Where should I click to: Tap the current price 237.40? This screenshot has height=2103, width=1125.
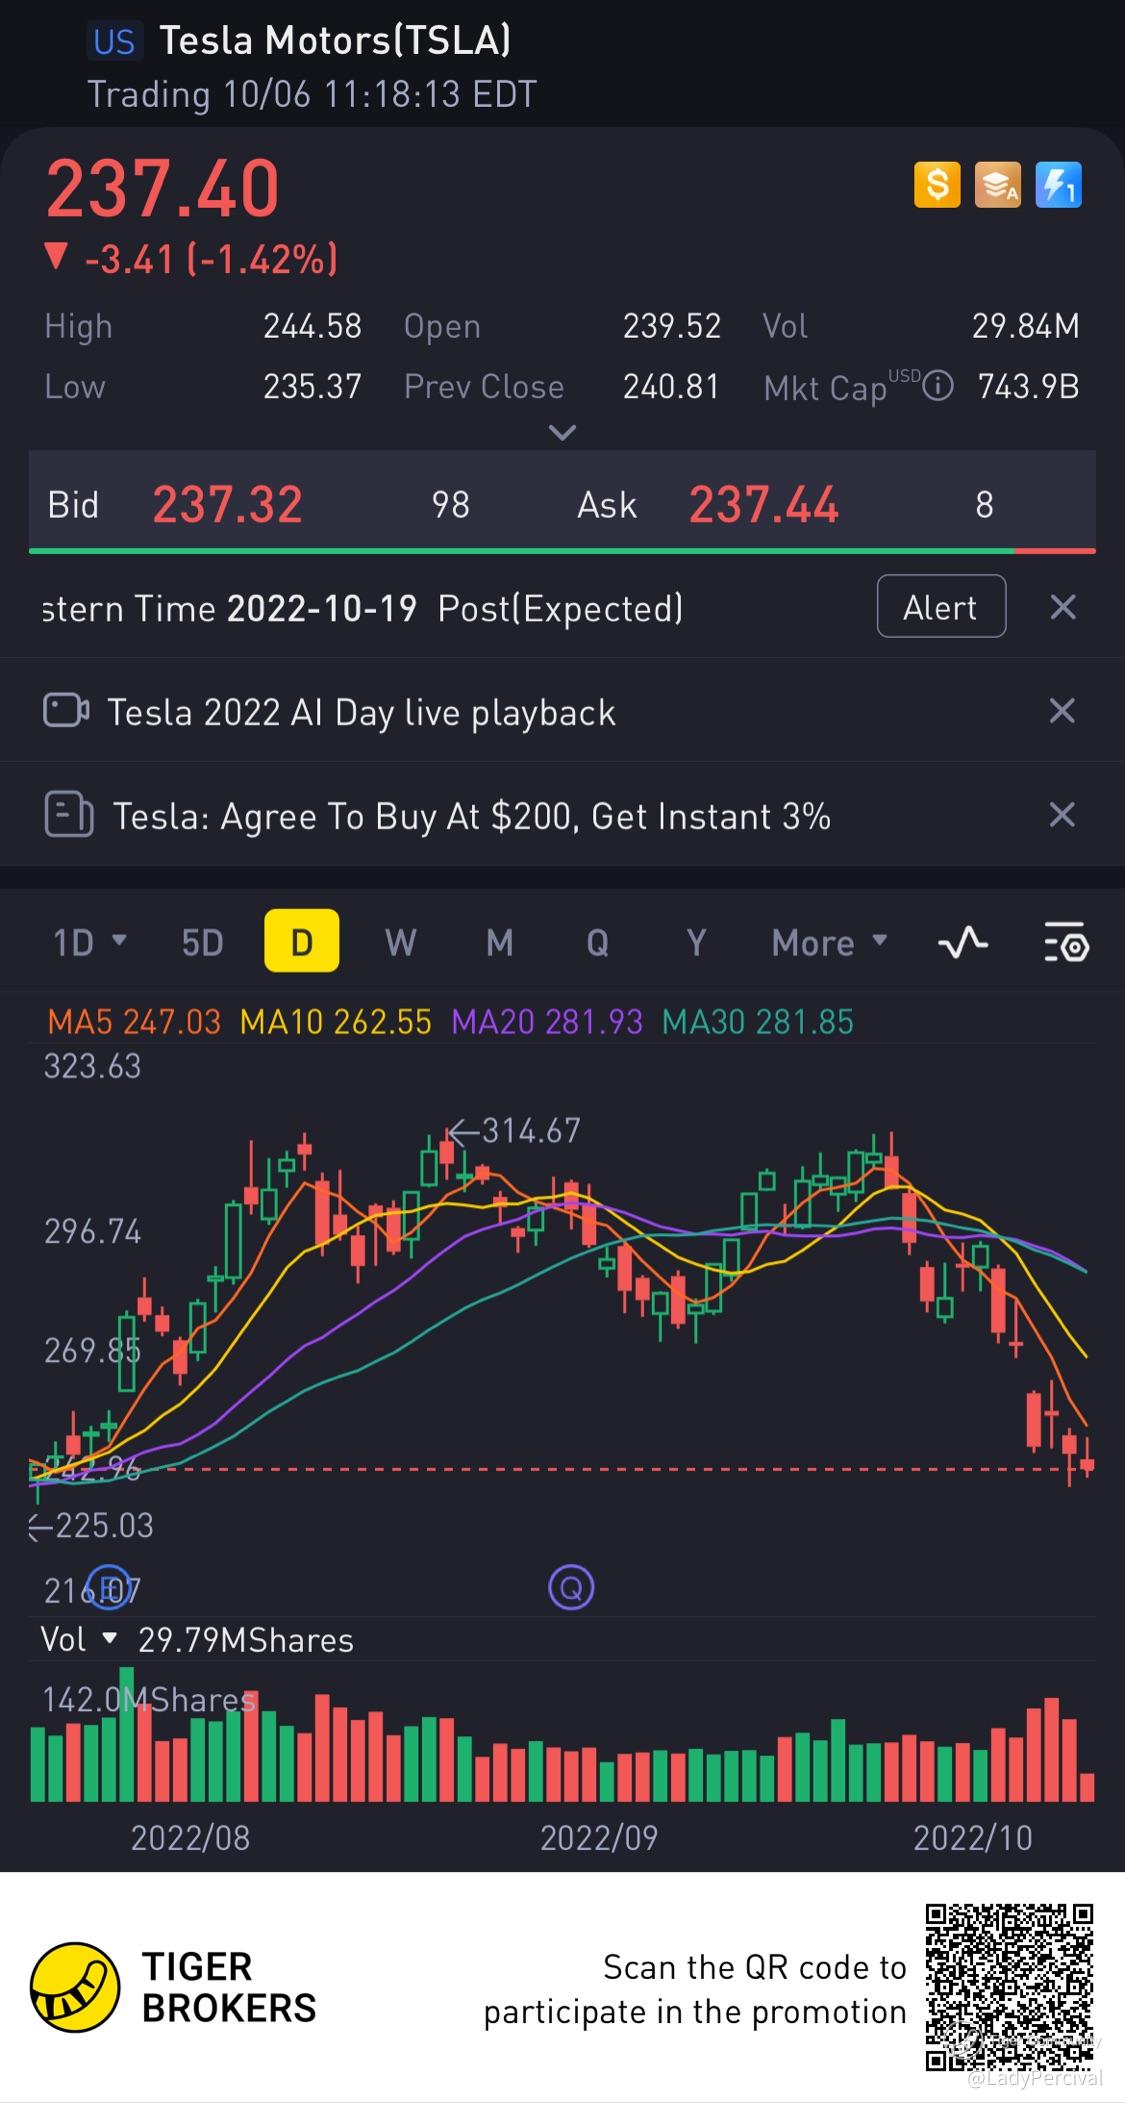tap(163, 188)
